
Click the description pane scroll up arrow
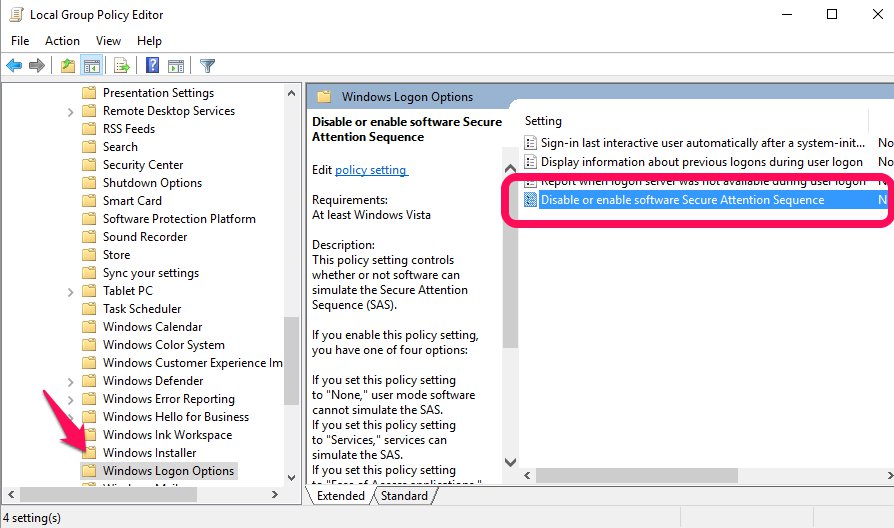tap(510, 169)
